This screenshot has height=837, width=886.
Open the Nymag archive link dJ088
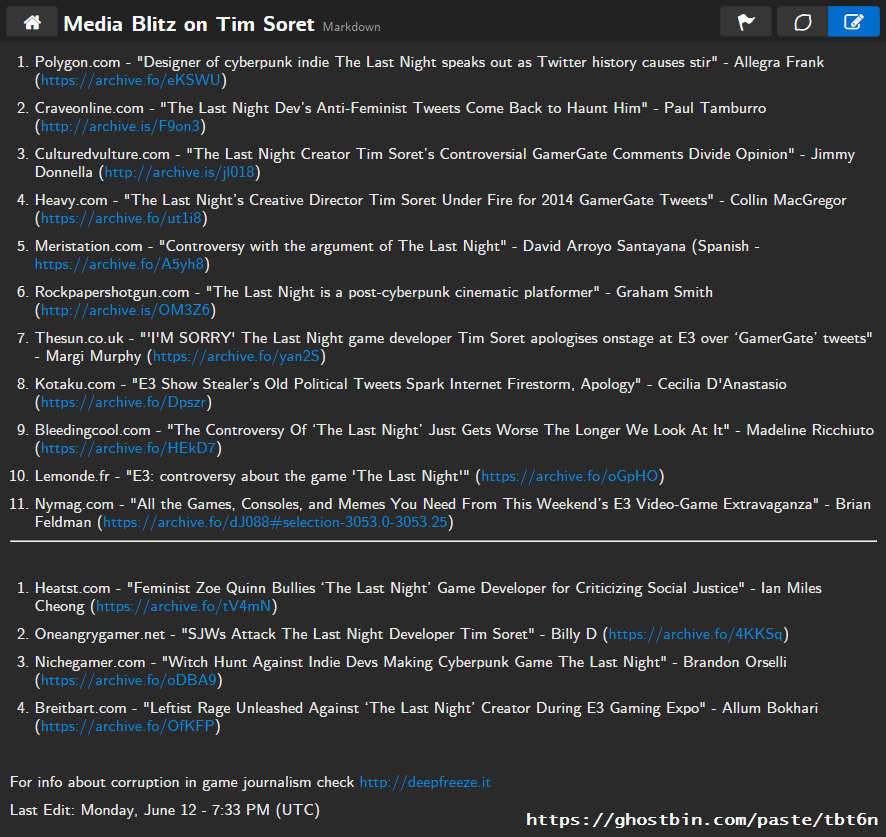[x=275, y=522]
